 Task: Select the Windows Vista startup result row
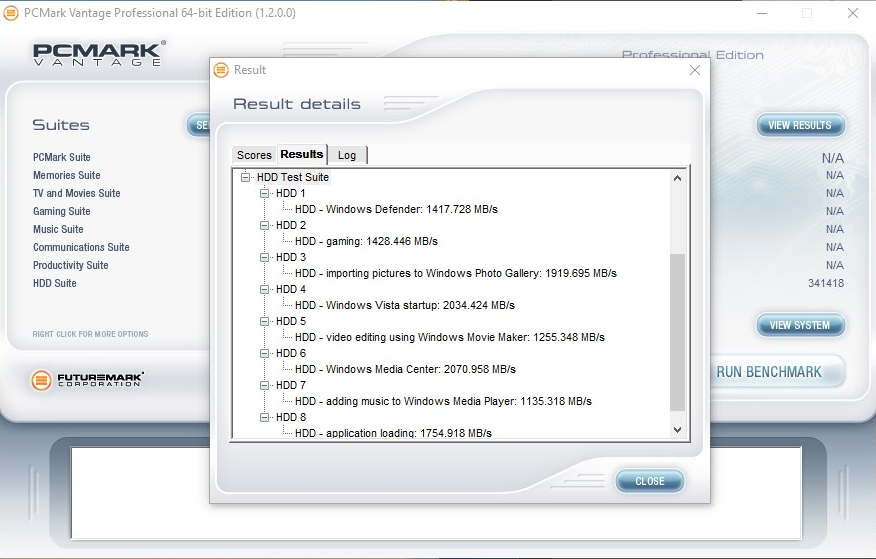coord(405,305)
